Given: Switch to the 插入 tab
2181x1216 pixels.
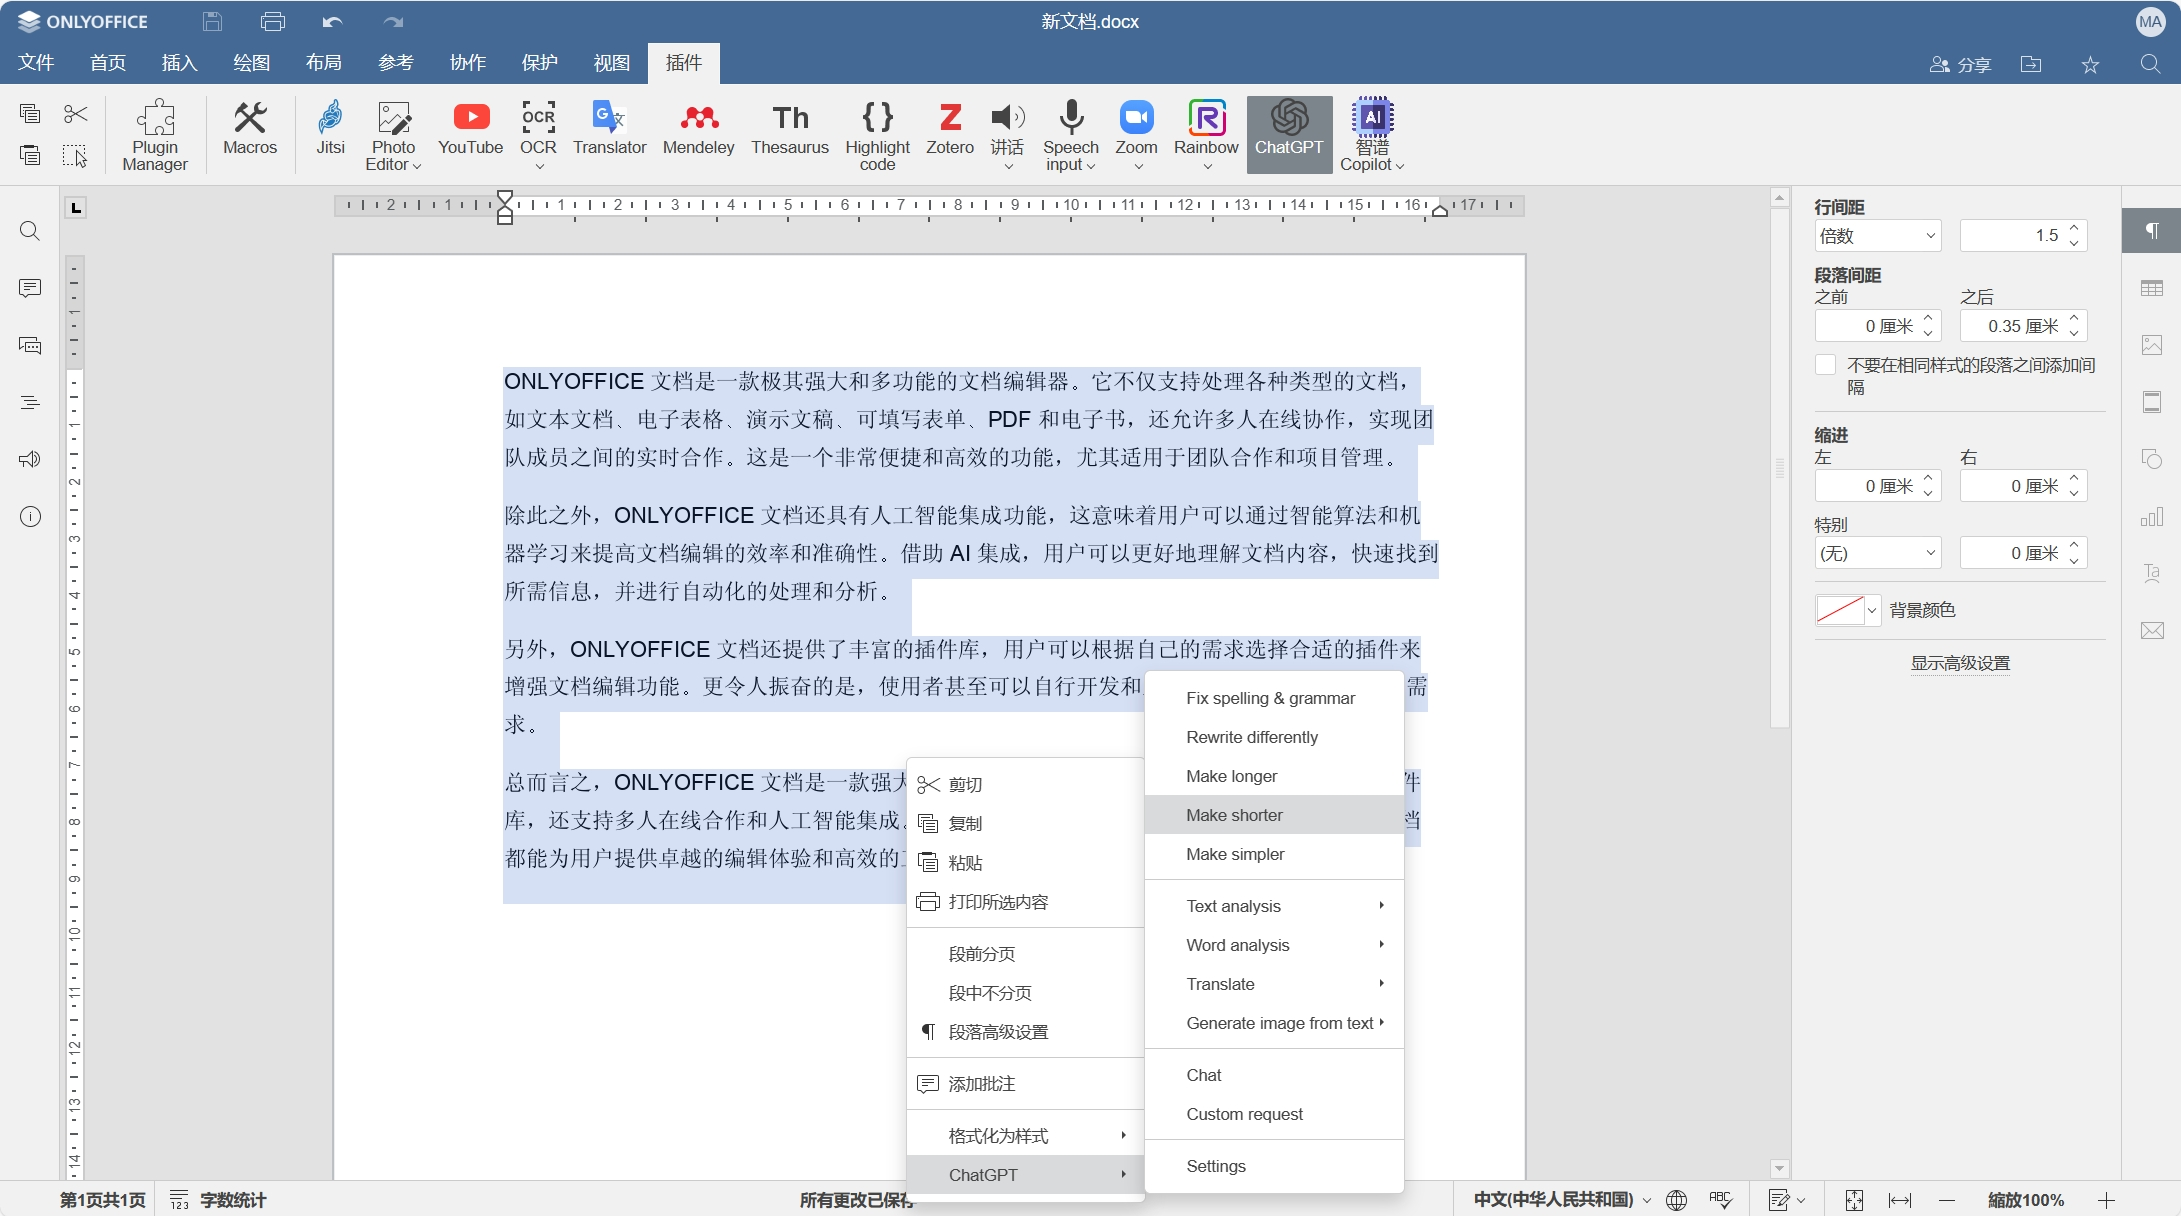Looking at the screenshot, I should (180, 63).
